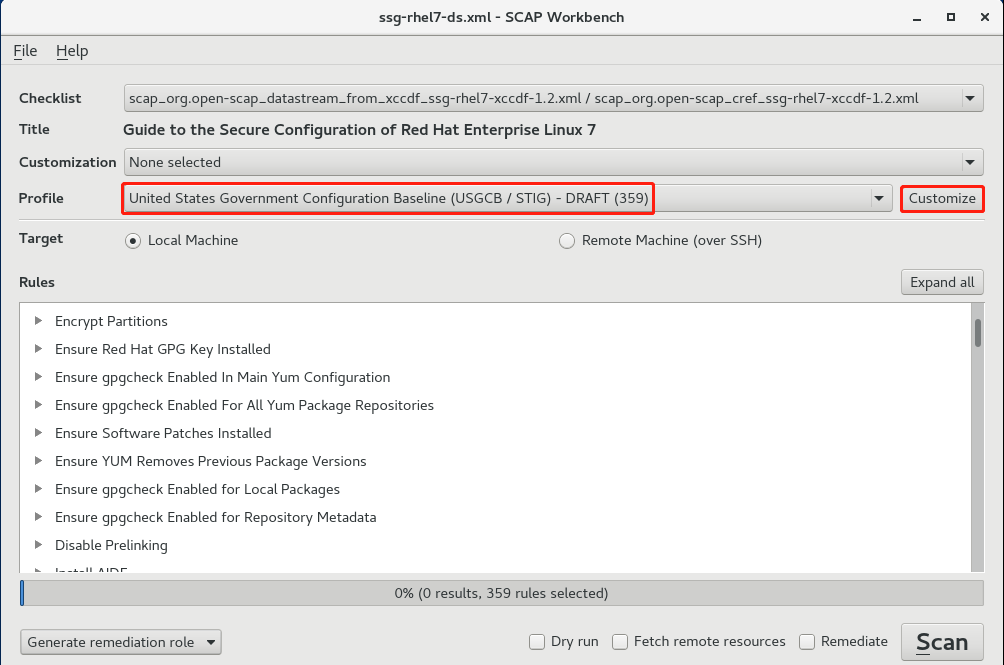Screen dimensions: 1004x665
Task: Expand the Disable Prelinking rule arrow
Action: (39, 545)
